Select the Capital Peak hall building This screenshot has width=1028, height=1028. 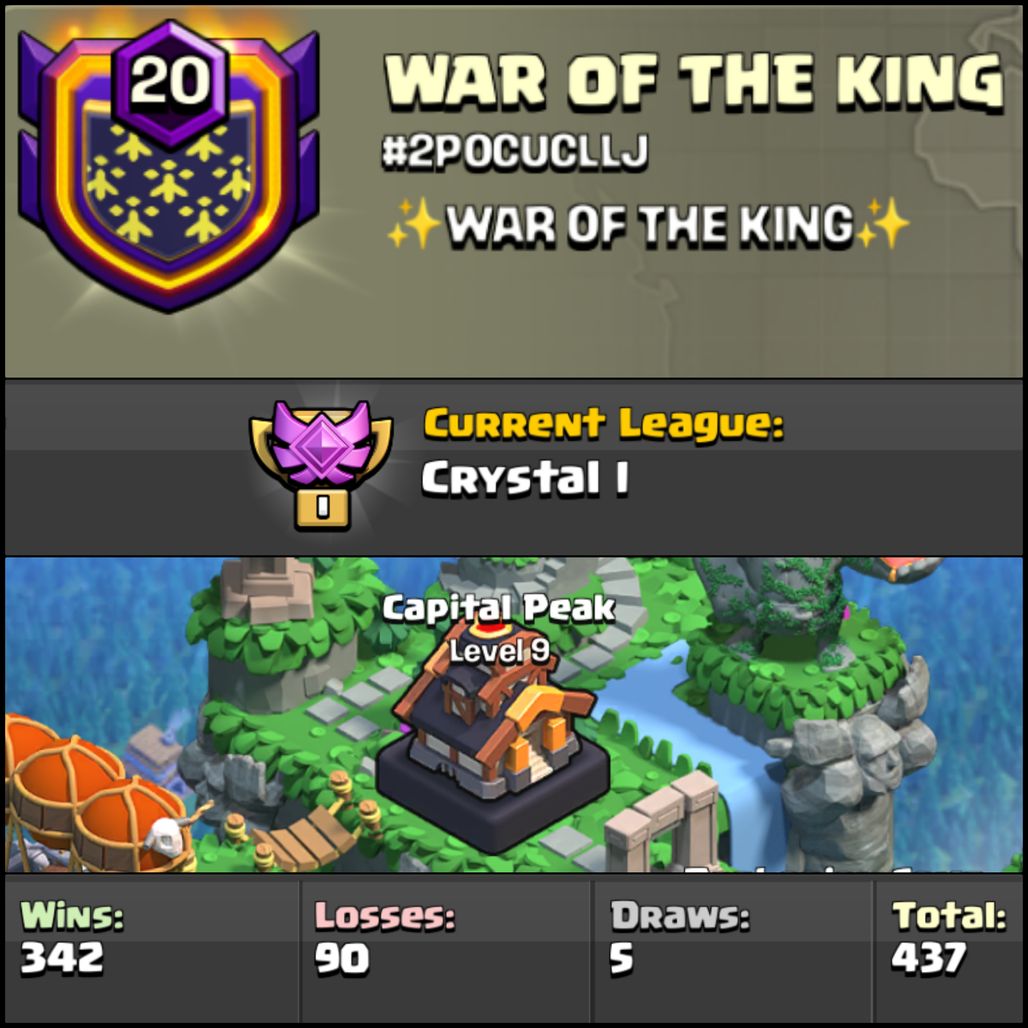pyautogui.click(x=495, y=738)
